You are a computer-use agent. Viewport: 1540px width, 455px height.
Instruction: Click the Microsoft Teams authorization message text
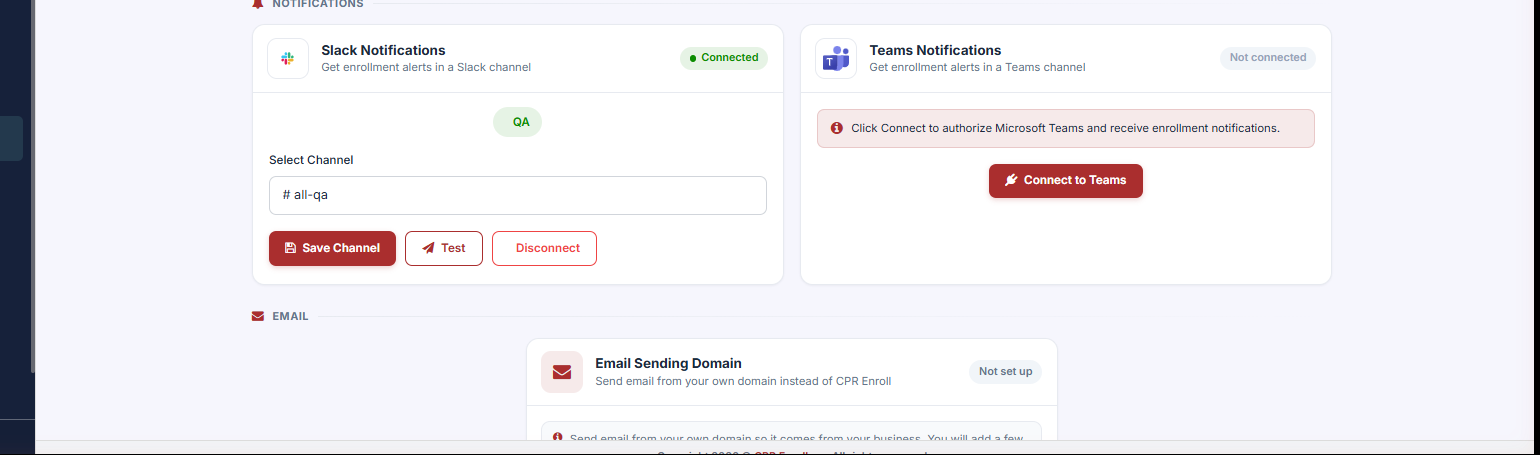(x=1065, y=129)
